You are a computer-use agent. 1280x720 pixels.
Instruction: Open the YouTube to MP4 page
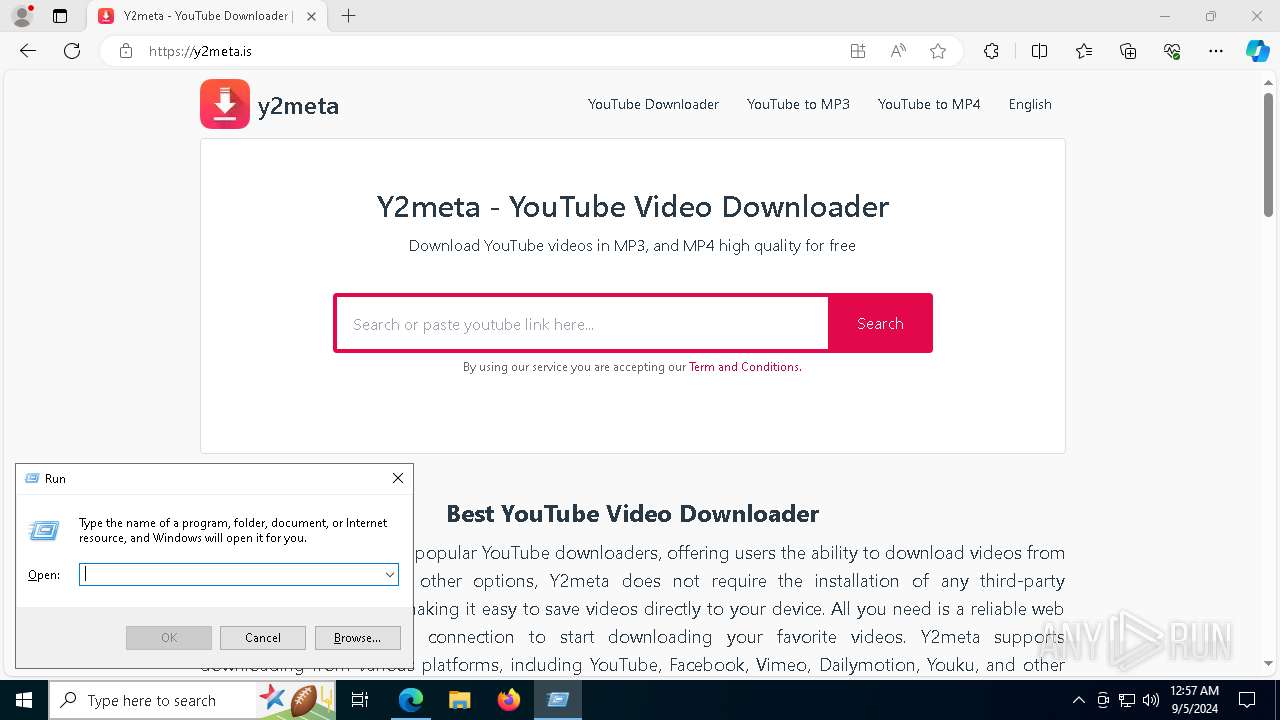point(929,104)
